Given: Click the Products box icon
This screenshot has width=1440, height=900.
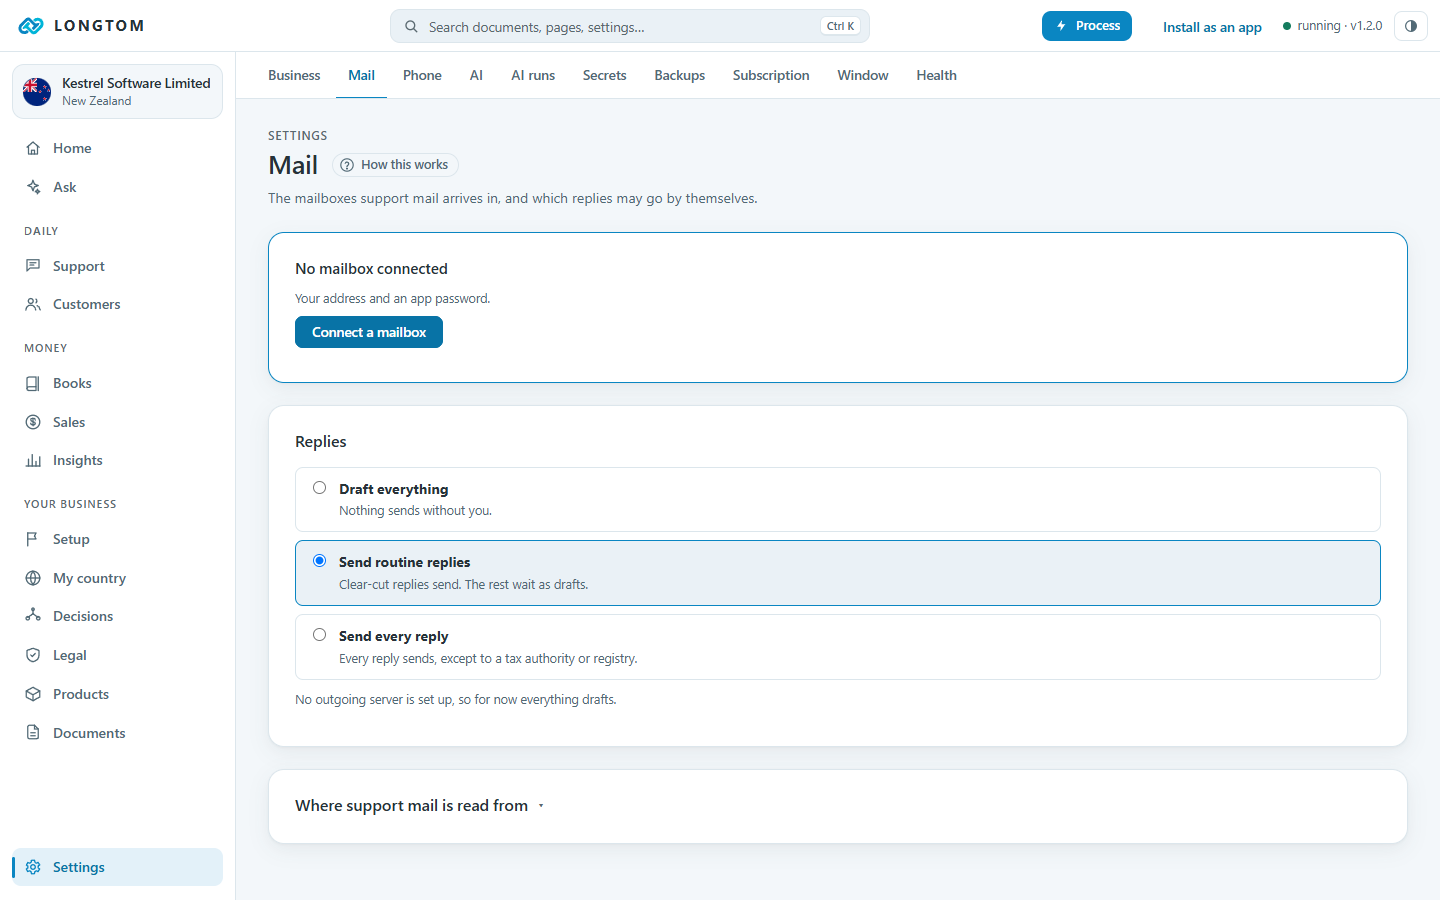Looking at the screenshot, I should point(33,694).
